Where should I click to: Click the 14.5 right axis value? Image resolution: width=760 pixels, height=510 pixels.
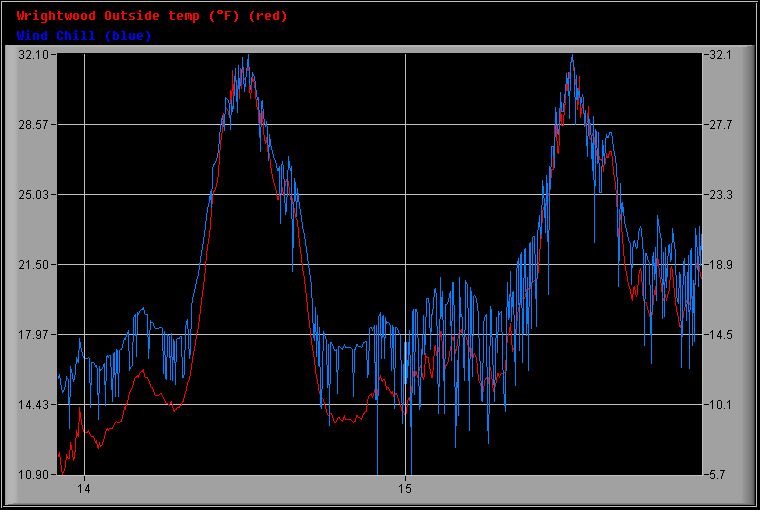pyautogui.click(x=722, y=335)
